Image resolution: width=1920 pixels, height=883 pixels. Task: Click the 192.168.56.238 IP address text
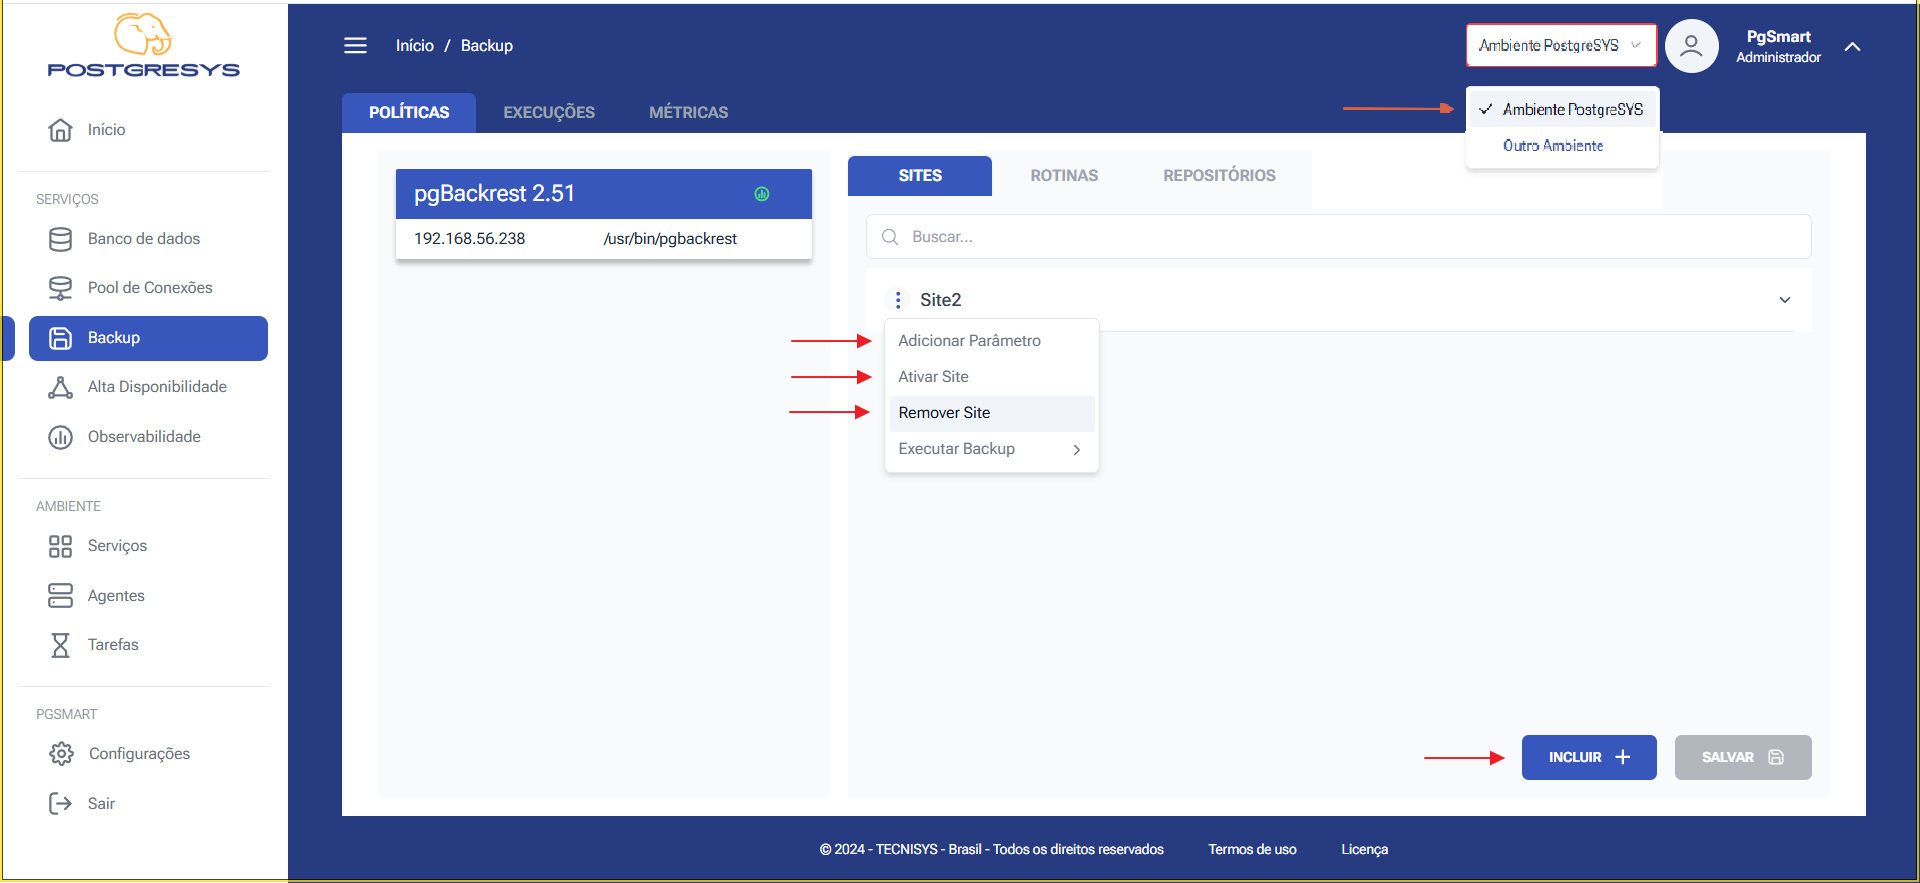point(470,239)
